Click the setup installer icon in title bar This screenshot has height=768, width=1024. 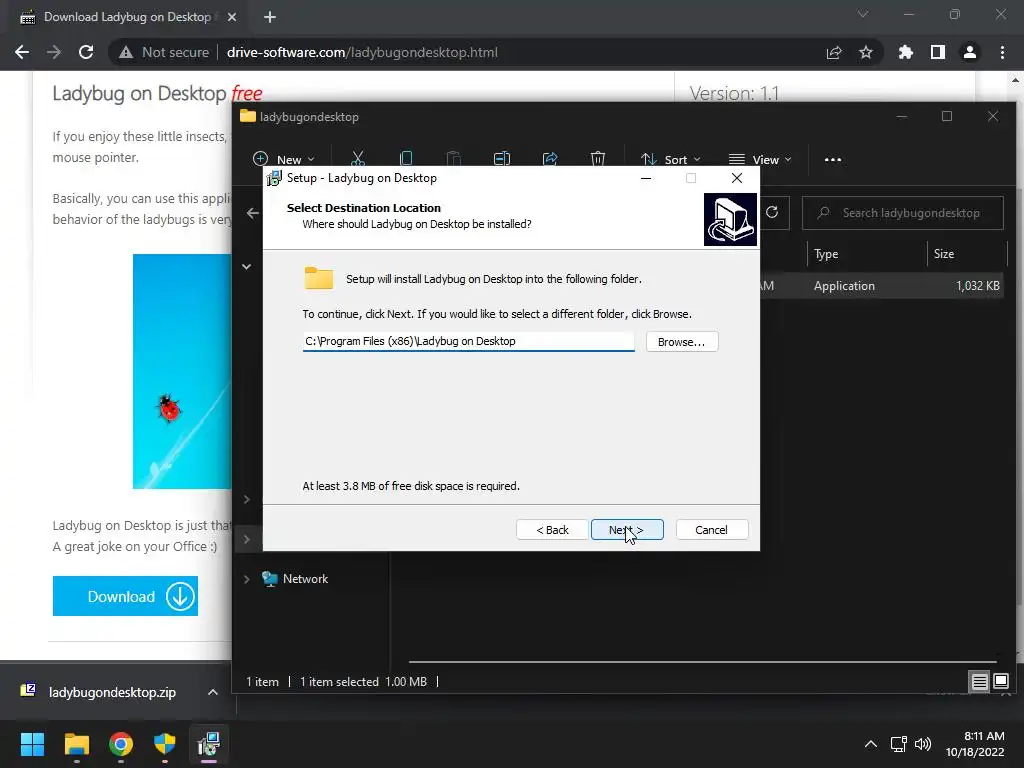coord(274,178)
